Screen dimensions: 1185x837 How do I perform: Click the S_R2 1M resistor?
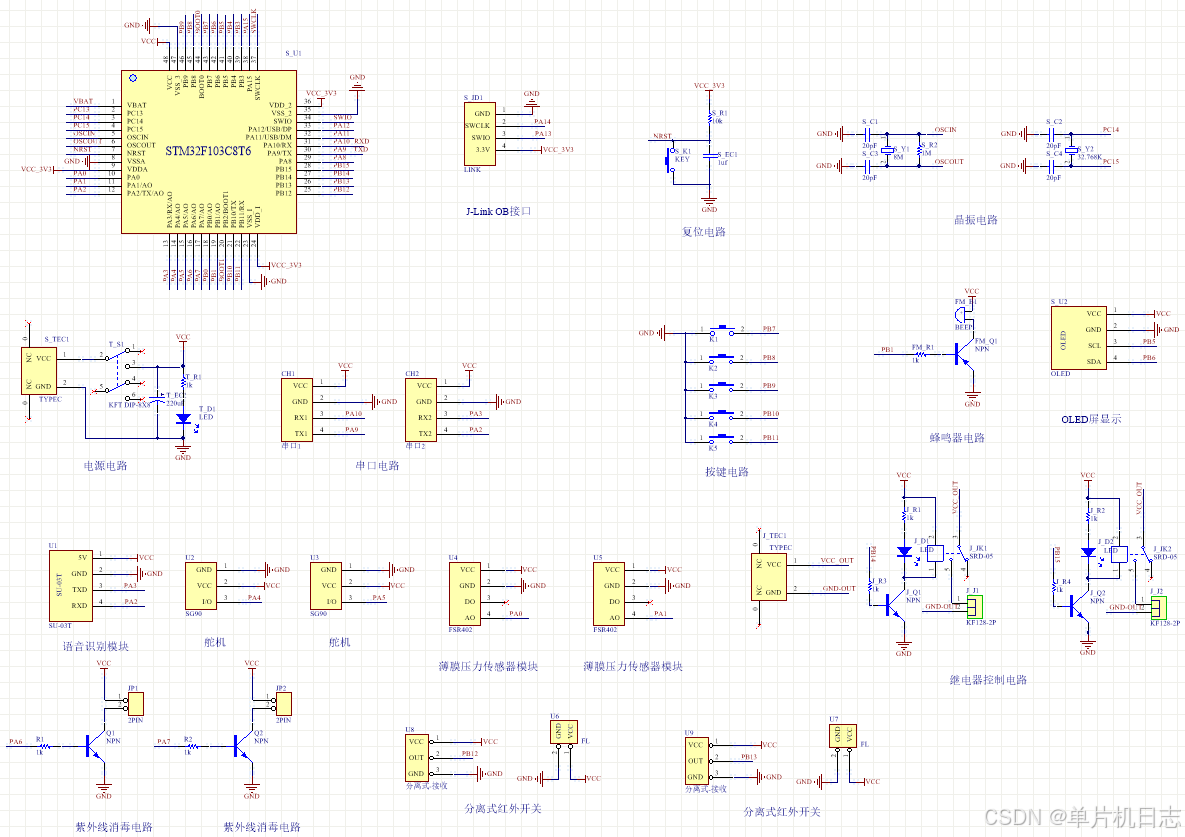(920, 150)
